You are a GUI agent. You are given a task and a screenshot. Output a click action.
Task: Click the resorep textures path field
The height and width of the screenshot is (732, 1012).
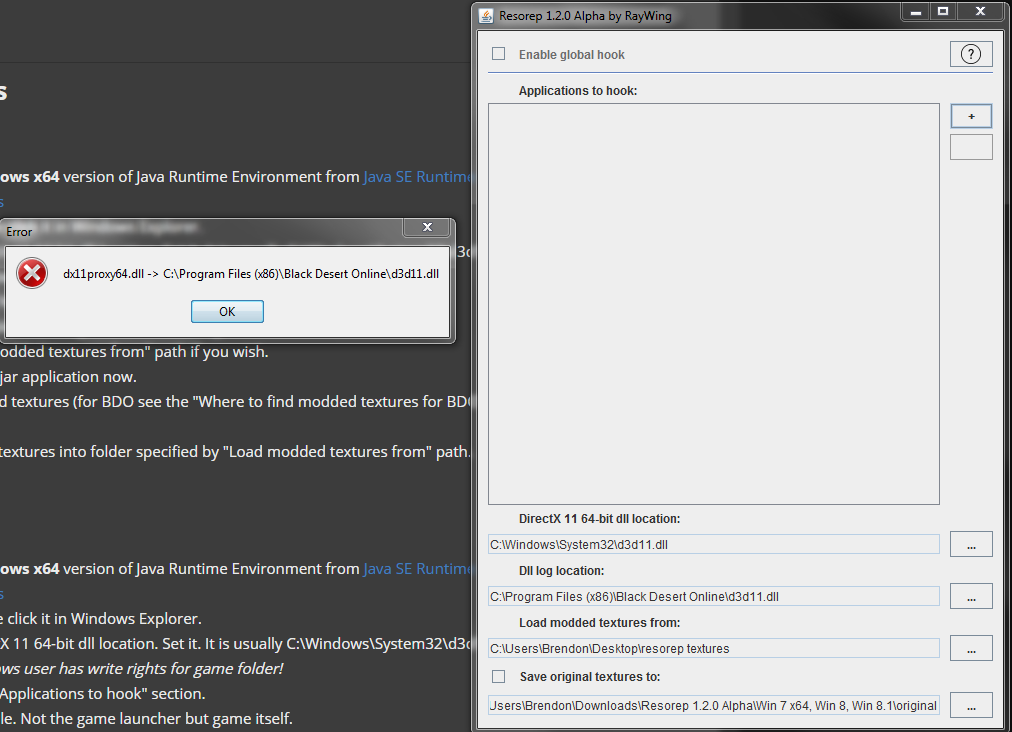click(x=713, y=649)
